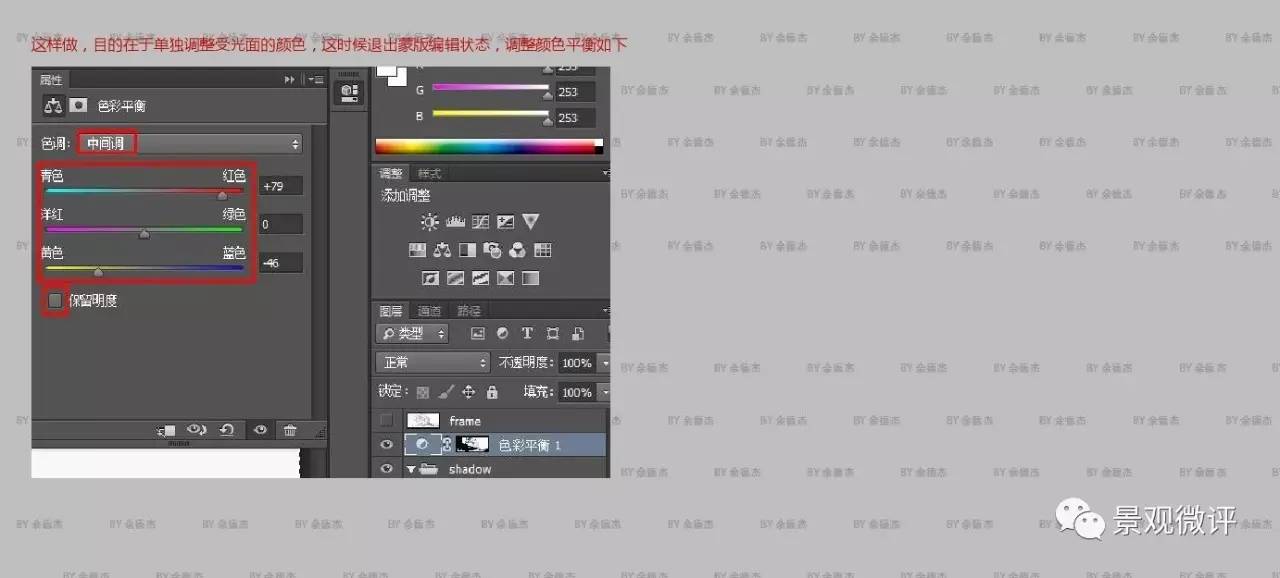Expand the shadow layer group

coord(410,469)
